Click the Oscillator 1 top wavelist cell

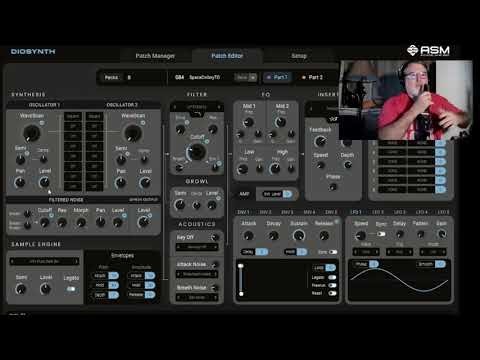pos(73,116)
